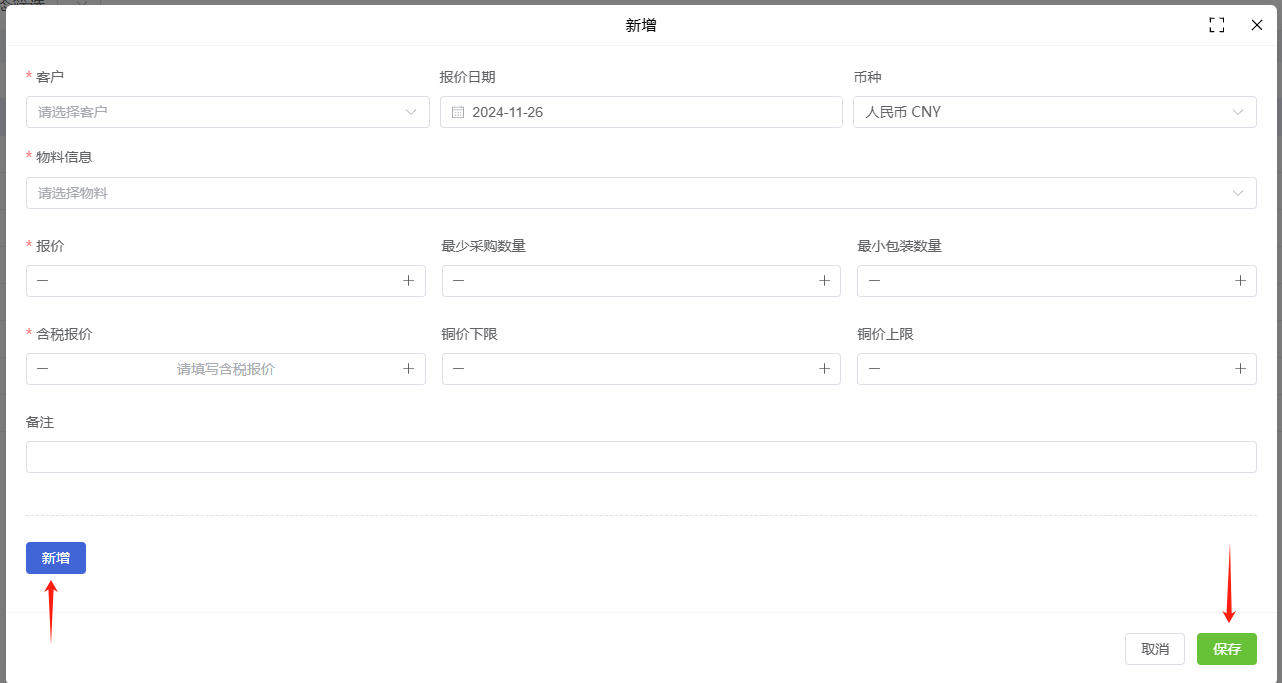Viewport: 1282px width, 683px height.
Task: Click the green 保存 save button
Action: [x=1227, y=649]
